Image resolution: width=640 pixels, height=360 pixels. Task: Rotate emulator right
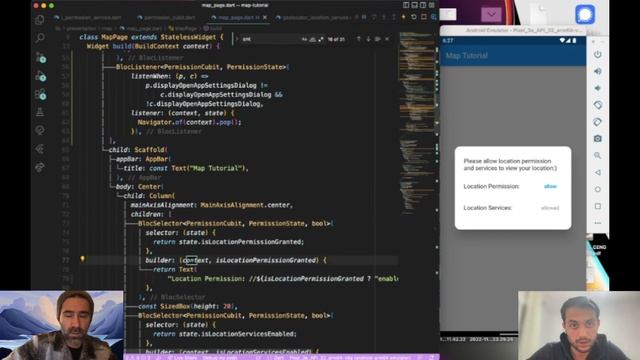tap(598, 122)
